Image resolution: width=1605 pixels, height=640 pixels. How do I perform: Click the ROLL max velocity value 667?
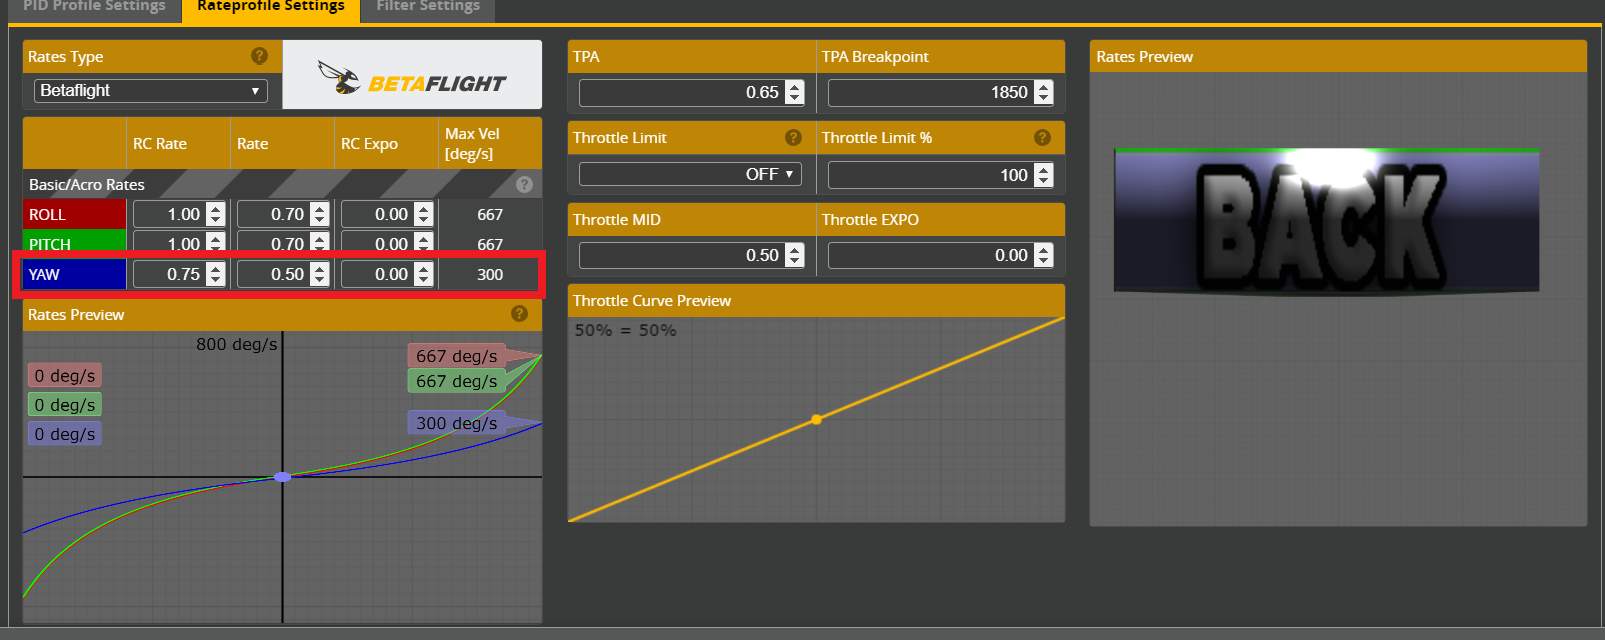(x=490, y=214)
